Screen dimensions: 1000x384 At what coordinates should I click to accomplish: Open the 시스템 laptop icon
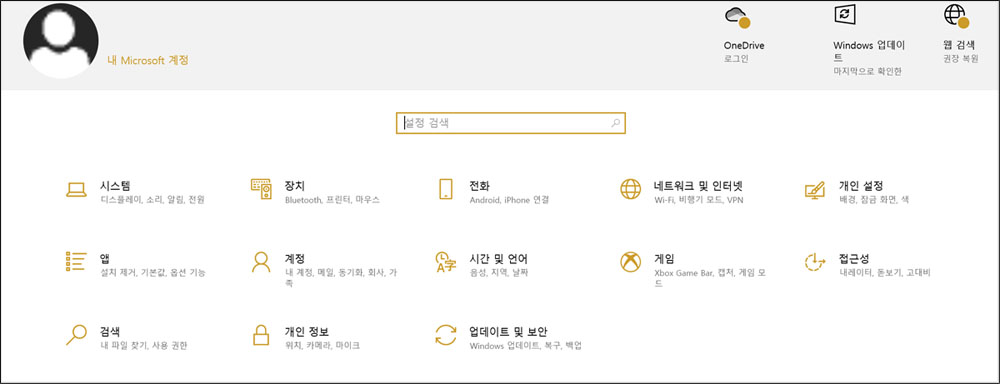[76, 189]
